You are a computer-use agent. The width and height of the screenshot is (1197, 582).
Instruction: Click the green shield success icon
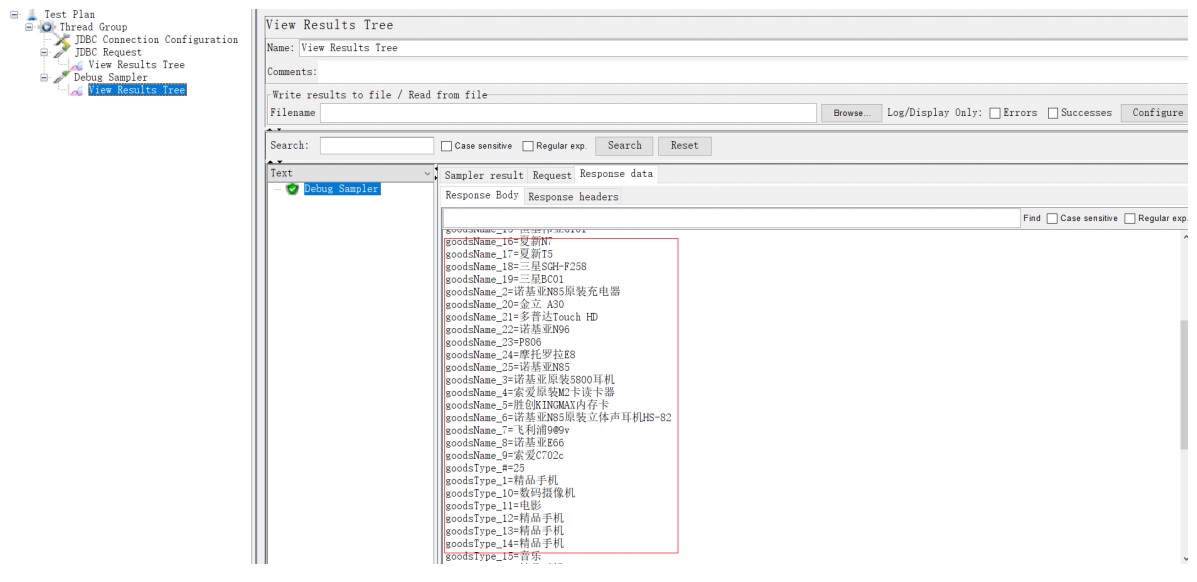tap(292, 189)
